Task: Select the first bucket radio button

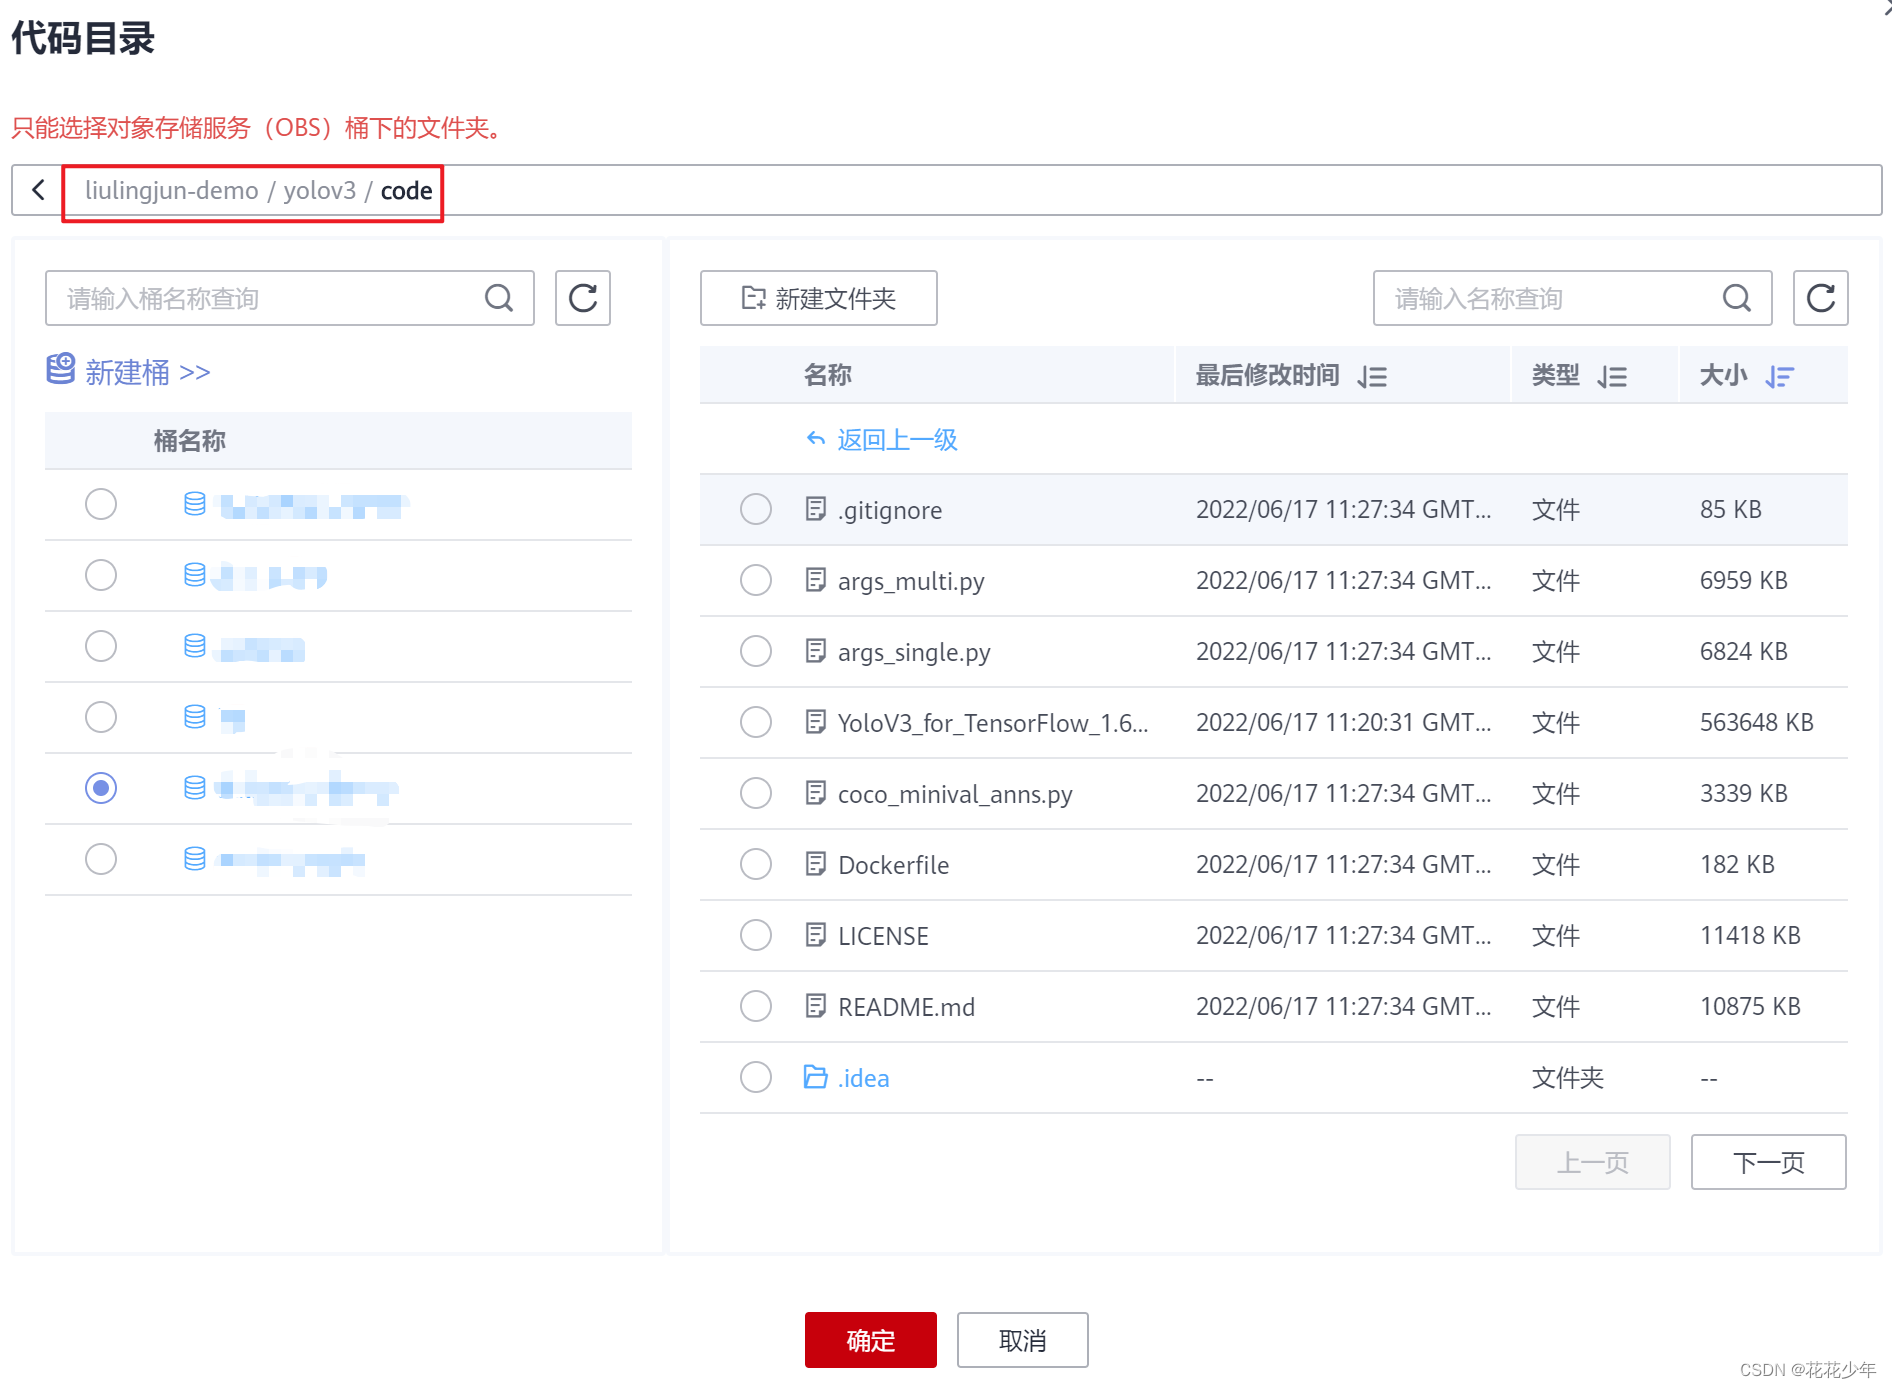Action: click(101, 504)
